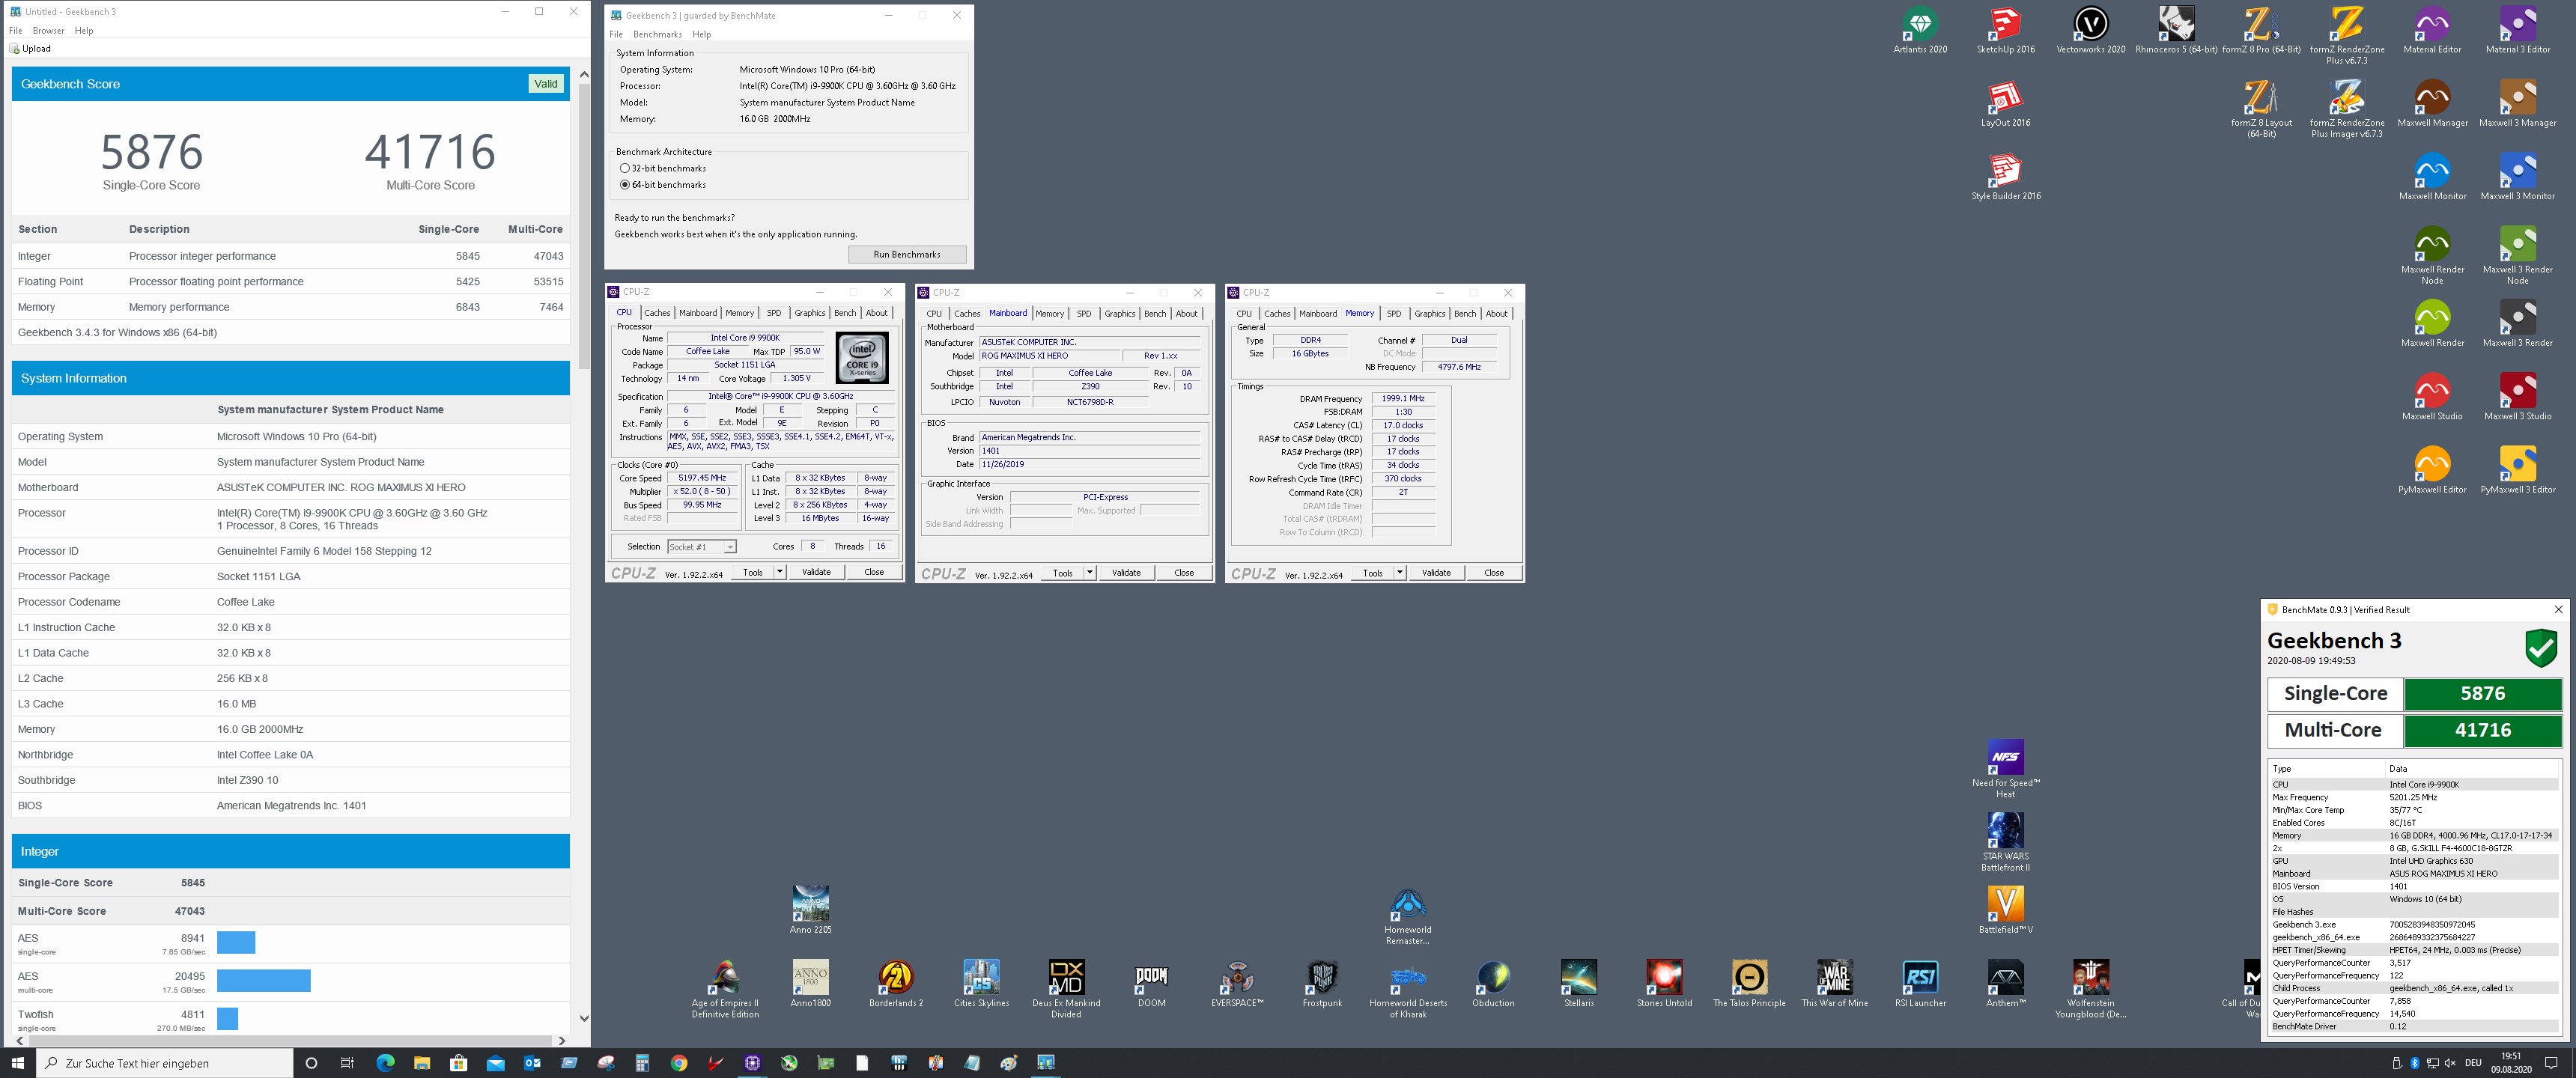The width and height of the screenshot is (2576, 1078).
Task: Select the Need for Speed Heat icon
Action: pyautogui.click(x=2005, y=769)
